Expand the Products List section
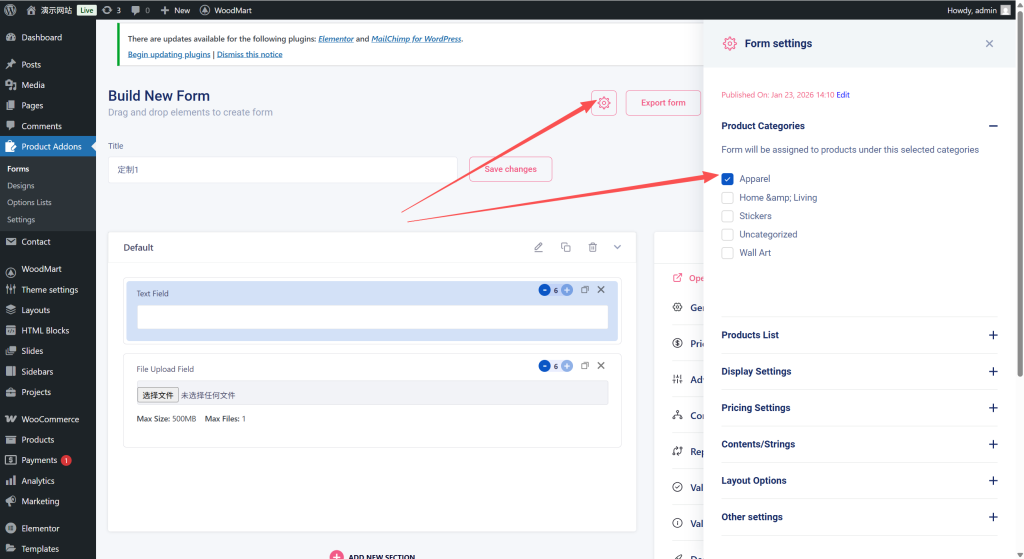 click(x=992, y=335)
